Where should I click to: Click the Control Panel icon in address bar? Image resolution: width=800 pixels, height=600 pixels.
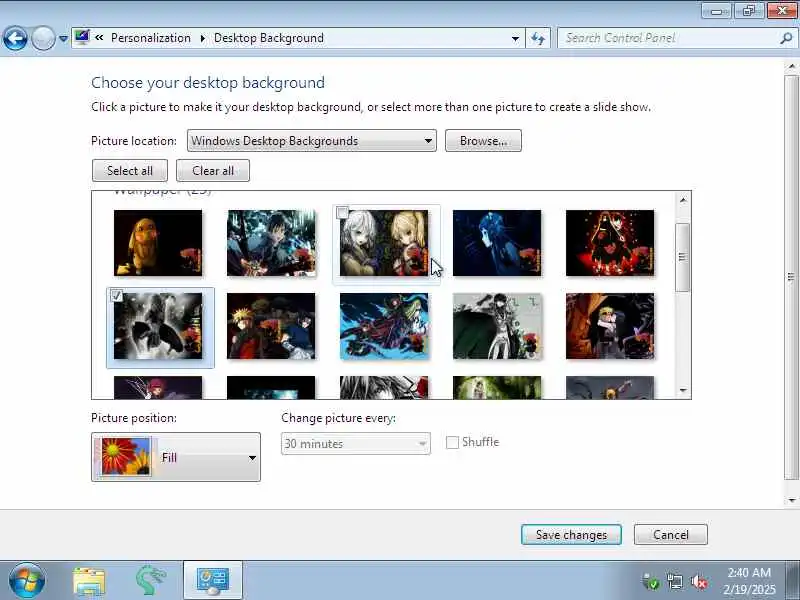coord(82,37)
